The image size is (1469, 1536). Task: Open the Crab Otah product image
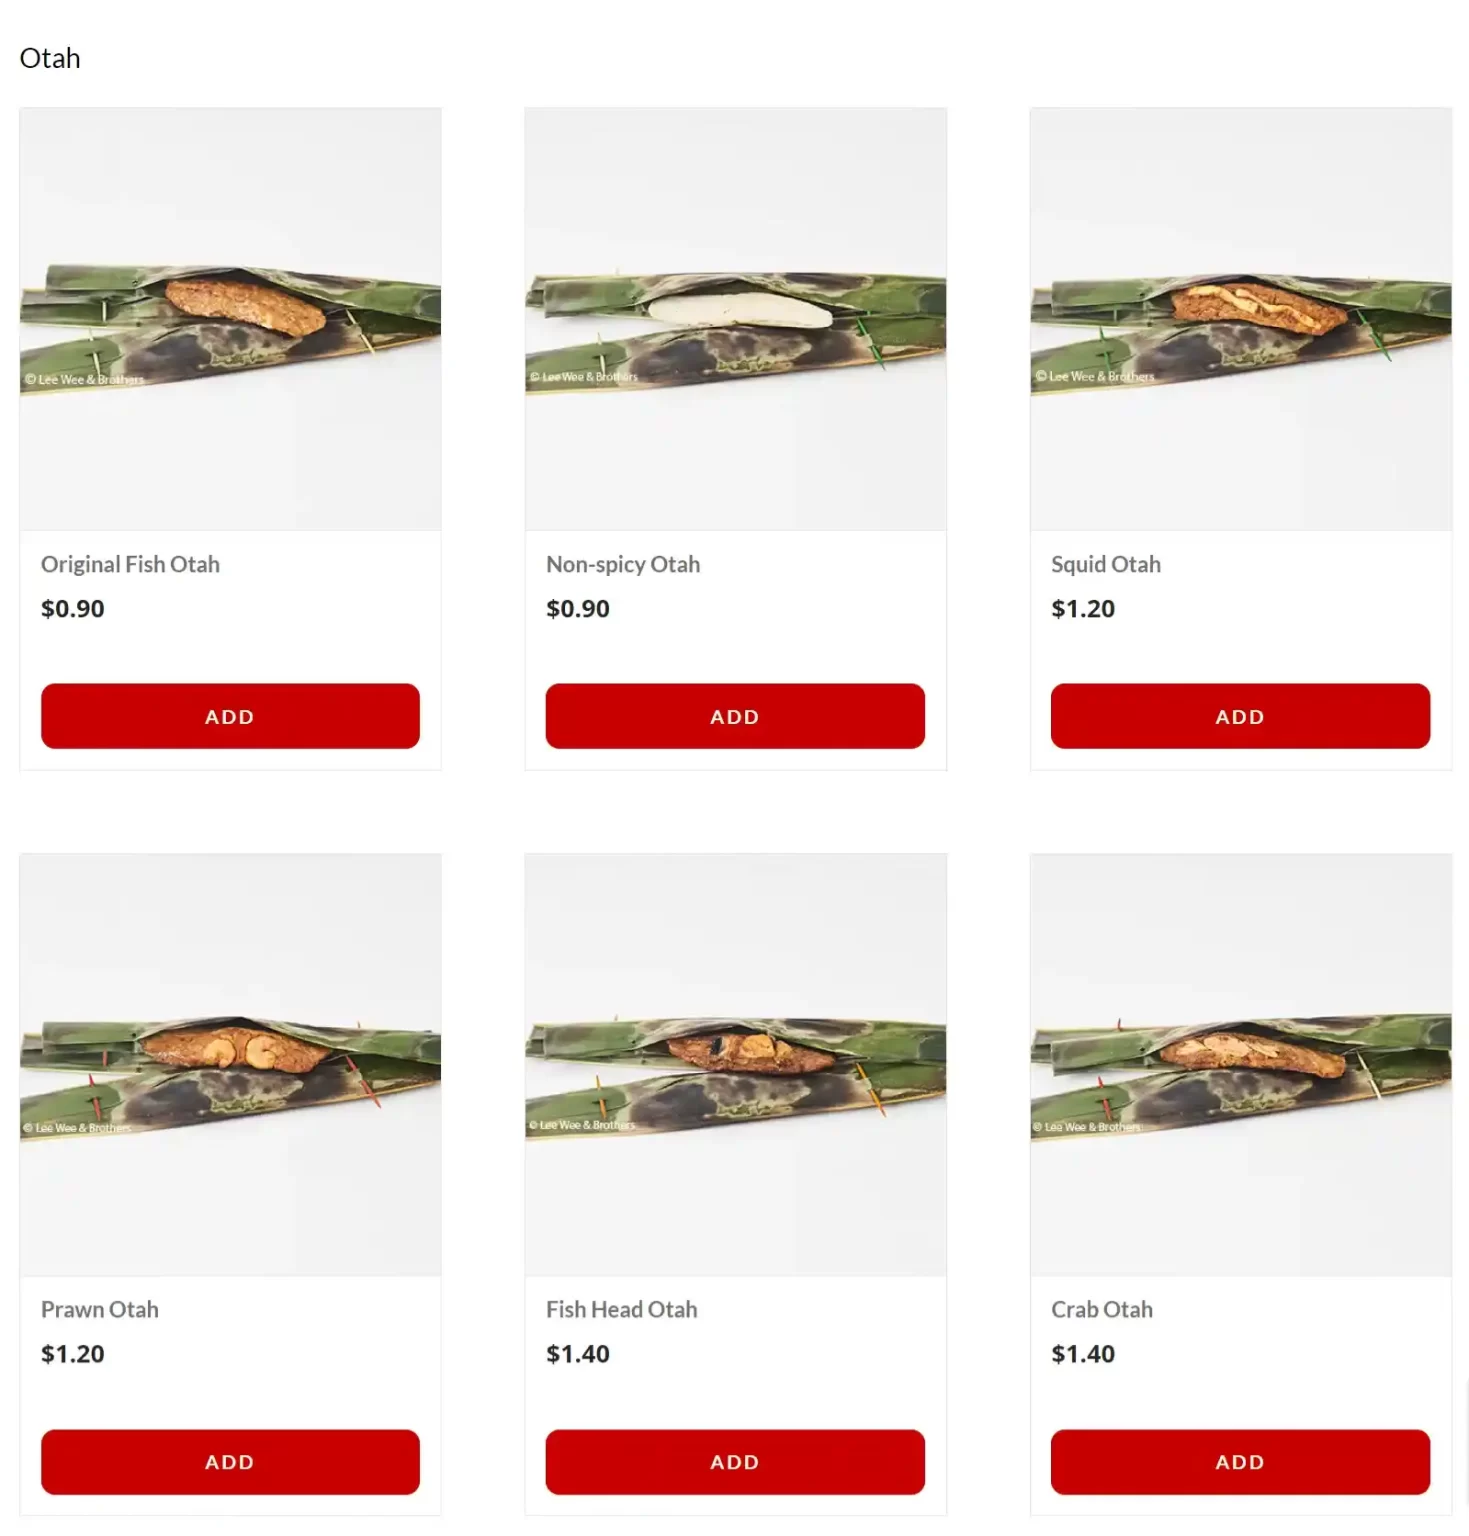coord(1241,1065)
